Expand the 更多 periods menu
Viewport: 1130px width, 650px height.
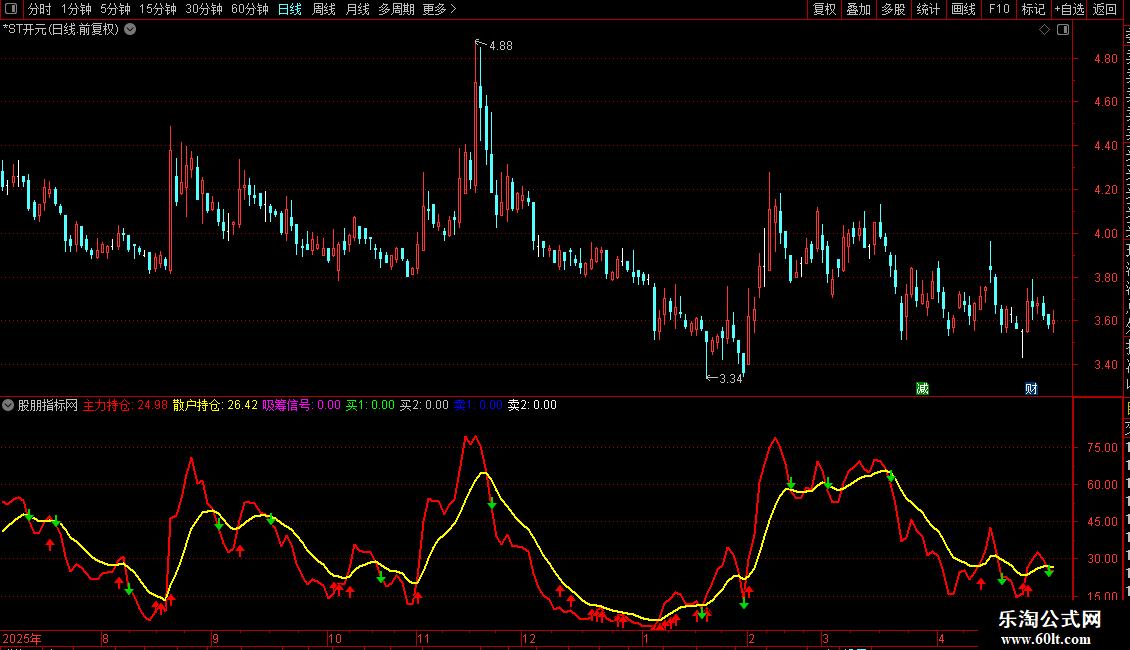440,9
